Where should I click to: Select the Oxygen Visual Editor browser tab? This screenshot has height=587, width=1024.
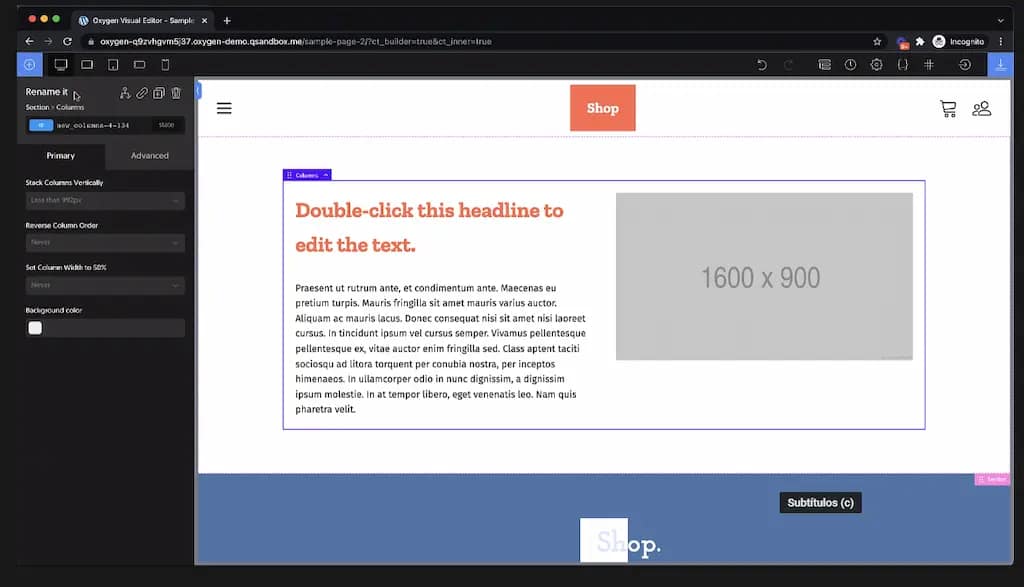[x=143, y=20]
